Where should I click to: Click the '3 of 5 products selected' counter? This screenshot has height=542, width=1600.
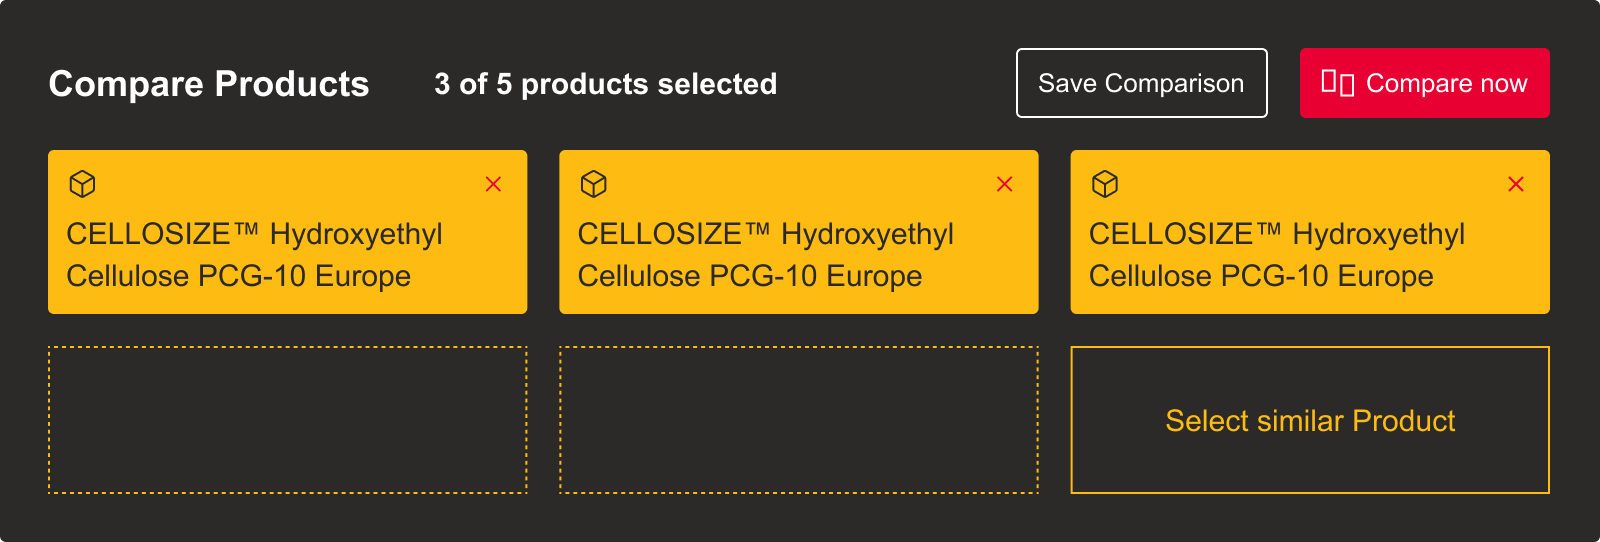(x=605, y=84)
